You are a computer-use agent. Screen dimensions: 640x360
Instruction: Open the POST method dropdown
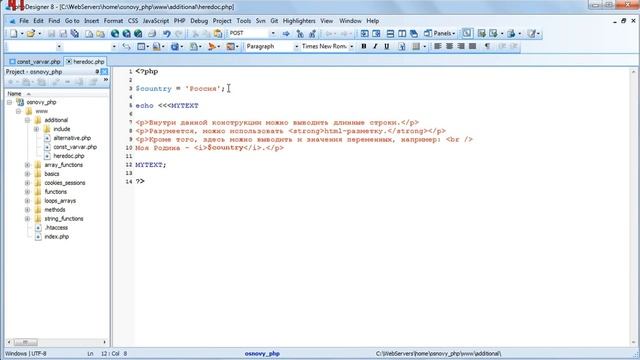(273, 33)
